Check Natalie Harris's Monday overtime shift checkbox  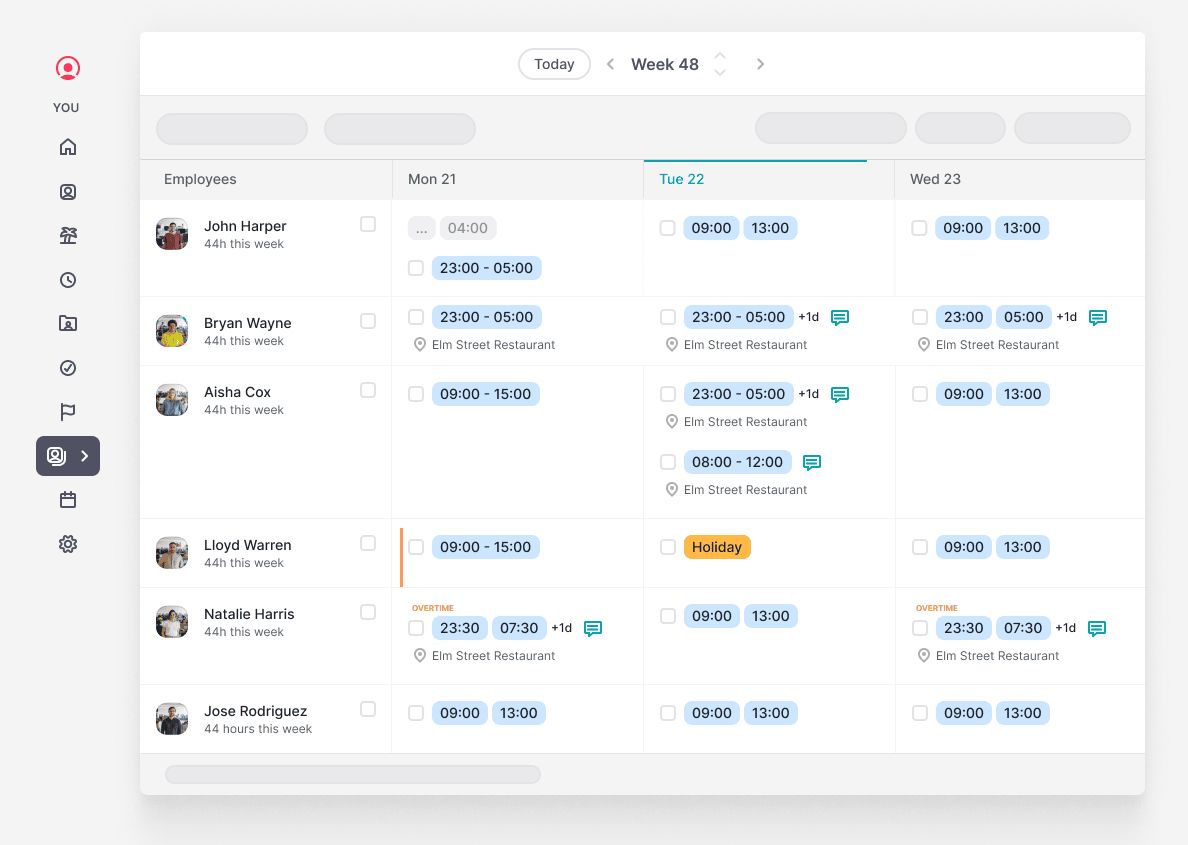(x=415, y=628)
